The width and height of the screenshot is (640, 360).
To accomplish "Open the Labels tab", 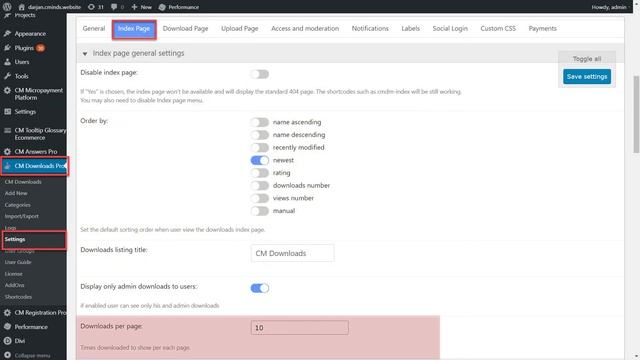I will [x=411, y=29].
